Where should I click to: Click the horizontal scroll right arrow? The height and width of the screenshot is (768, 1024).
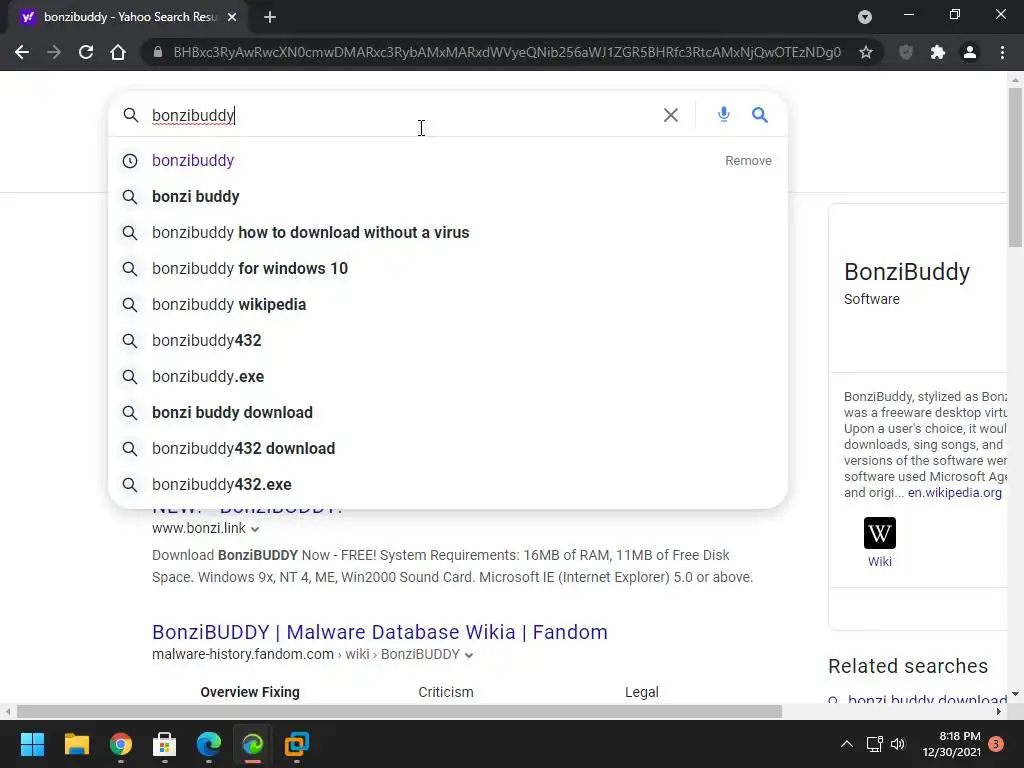[999, 711]
